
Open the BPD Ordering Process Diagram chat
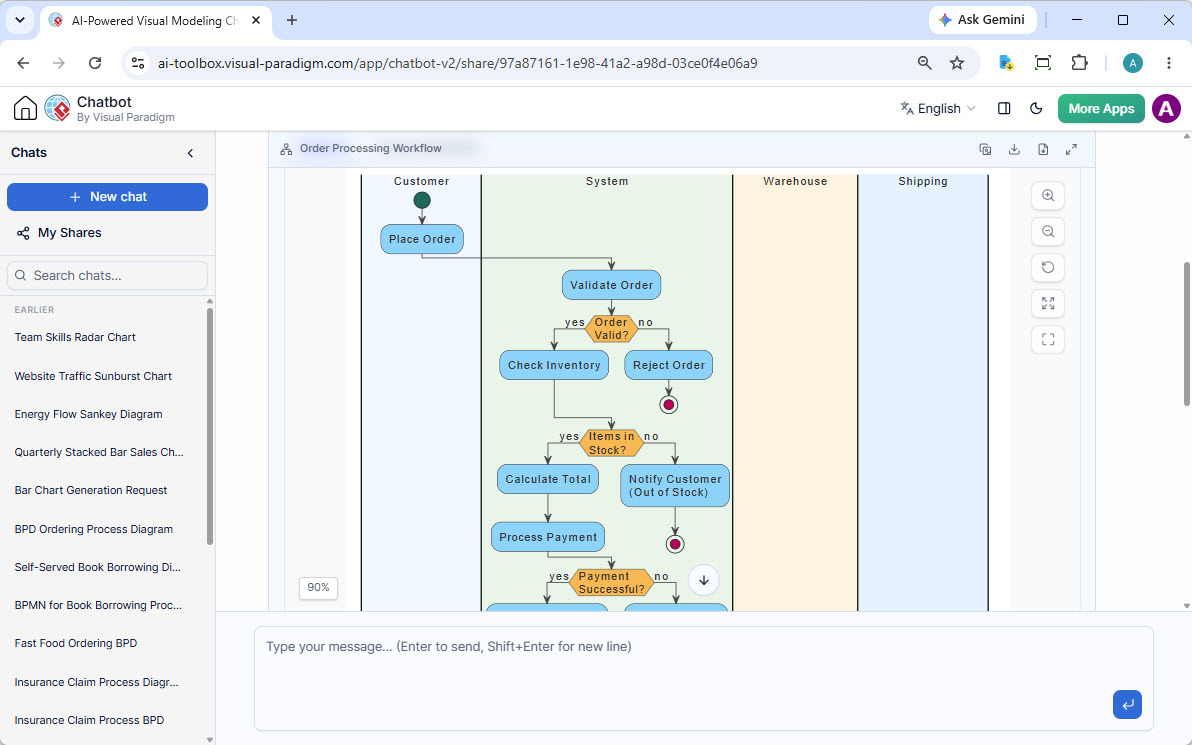click(x=94, y=529)
